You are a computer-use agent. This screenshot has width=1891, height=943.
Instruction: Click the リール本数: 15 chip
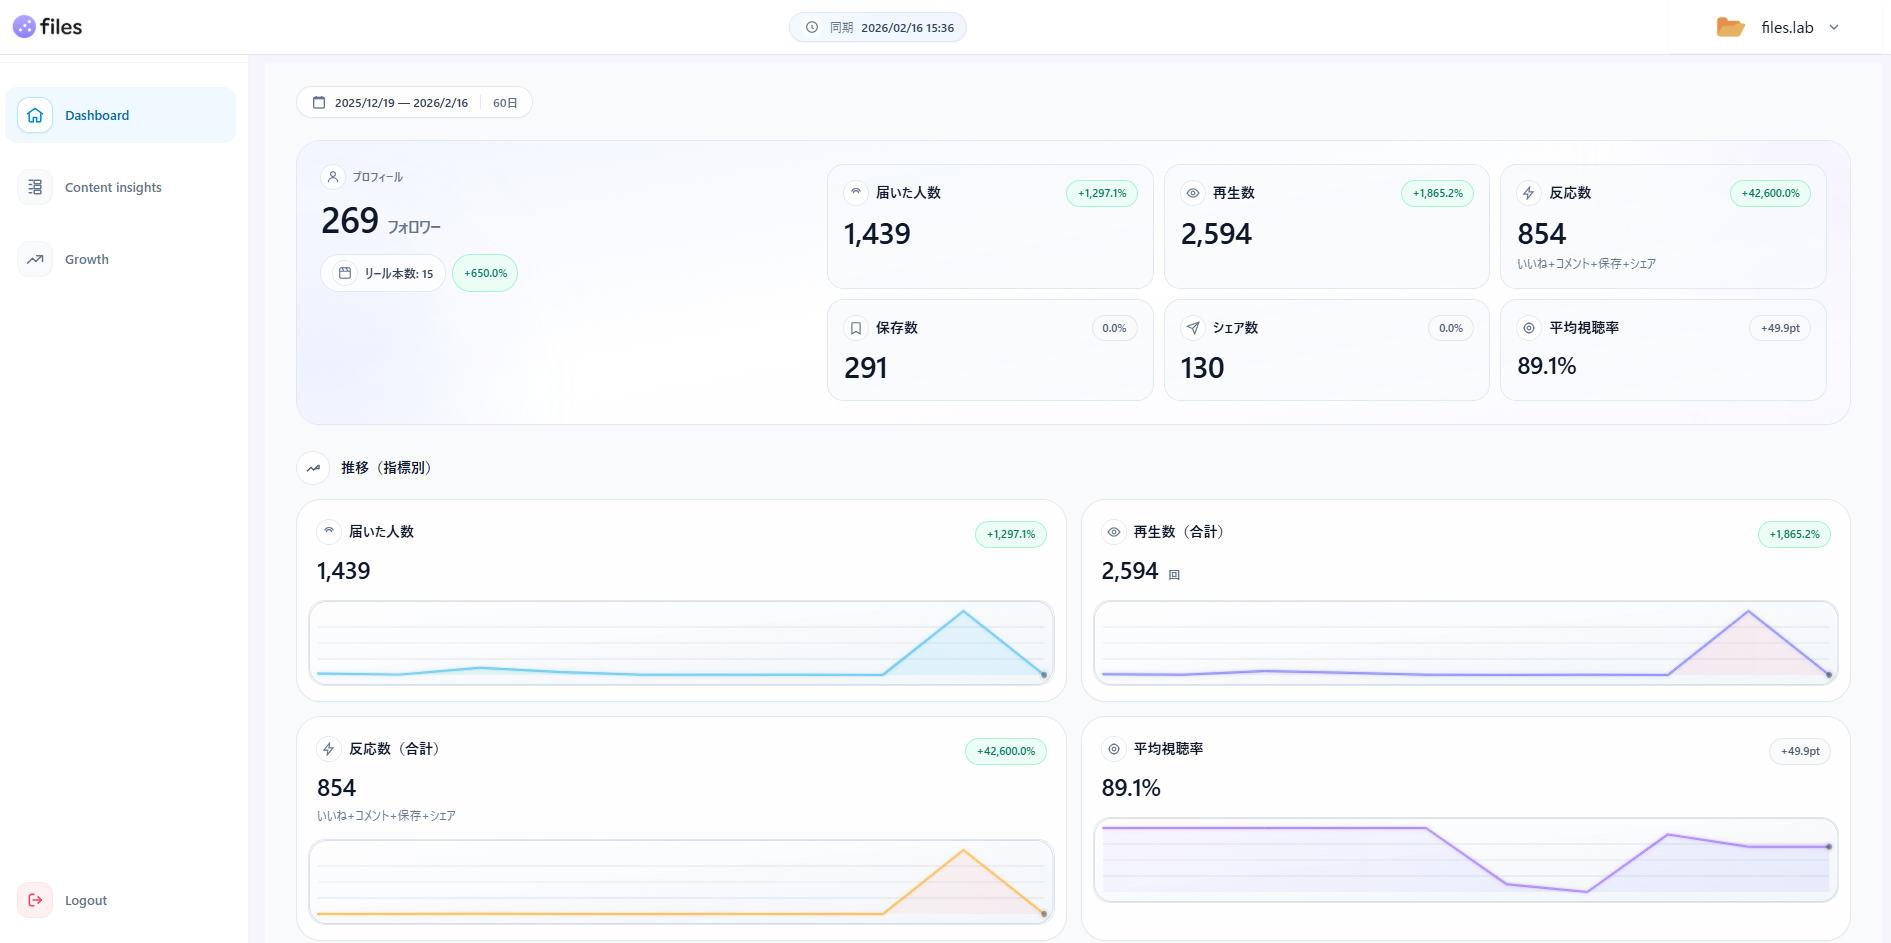[384, 273]
